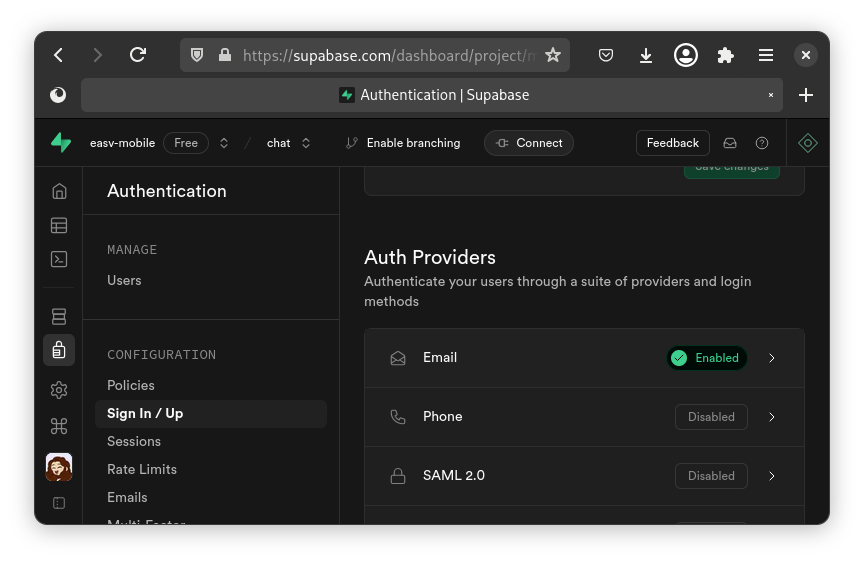Toggle sidebar collapse icon at bottom

coord(59,503)
